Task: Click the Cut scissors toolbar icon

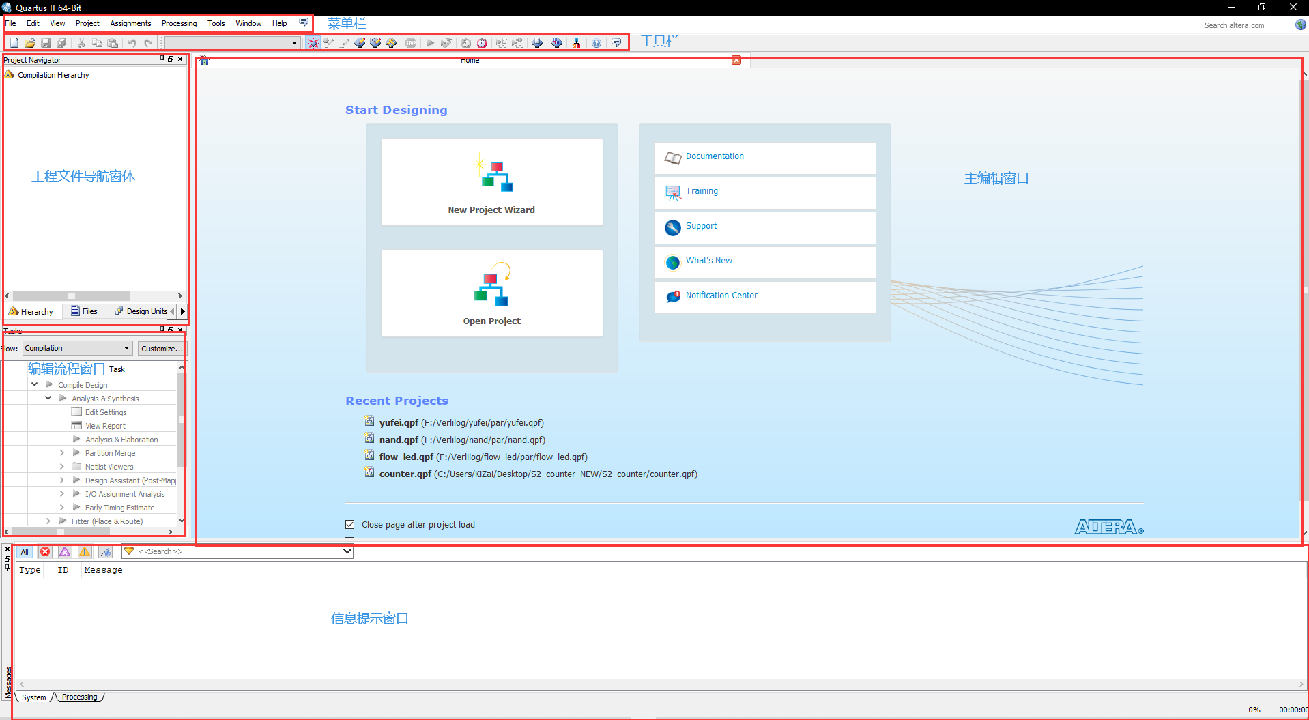Action: 82,43
